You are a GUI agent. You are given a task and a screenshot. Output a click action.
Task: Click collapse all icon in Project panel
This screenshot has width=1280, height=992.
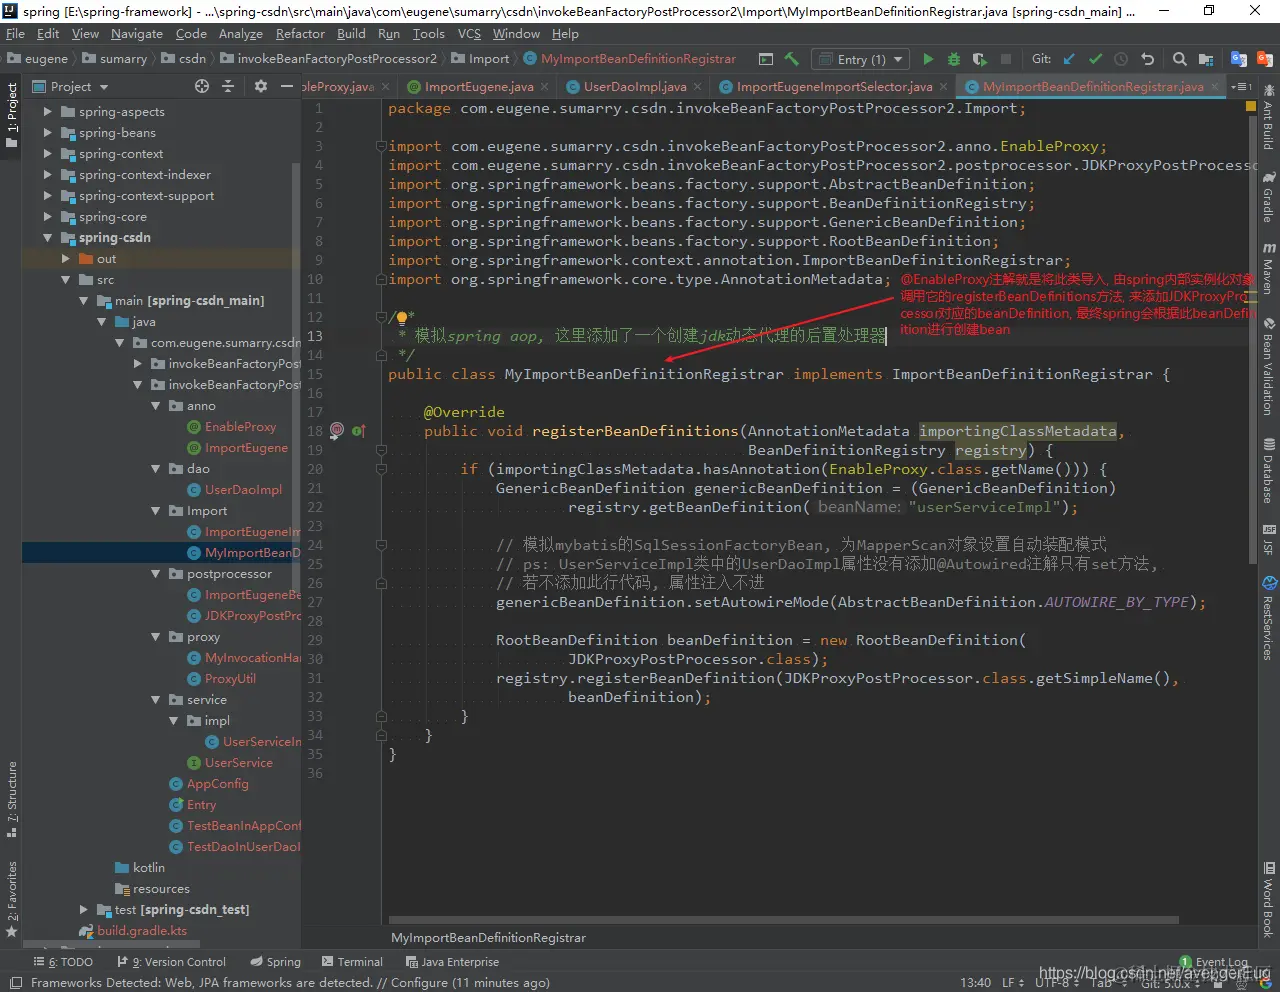(228, 86)
